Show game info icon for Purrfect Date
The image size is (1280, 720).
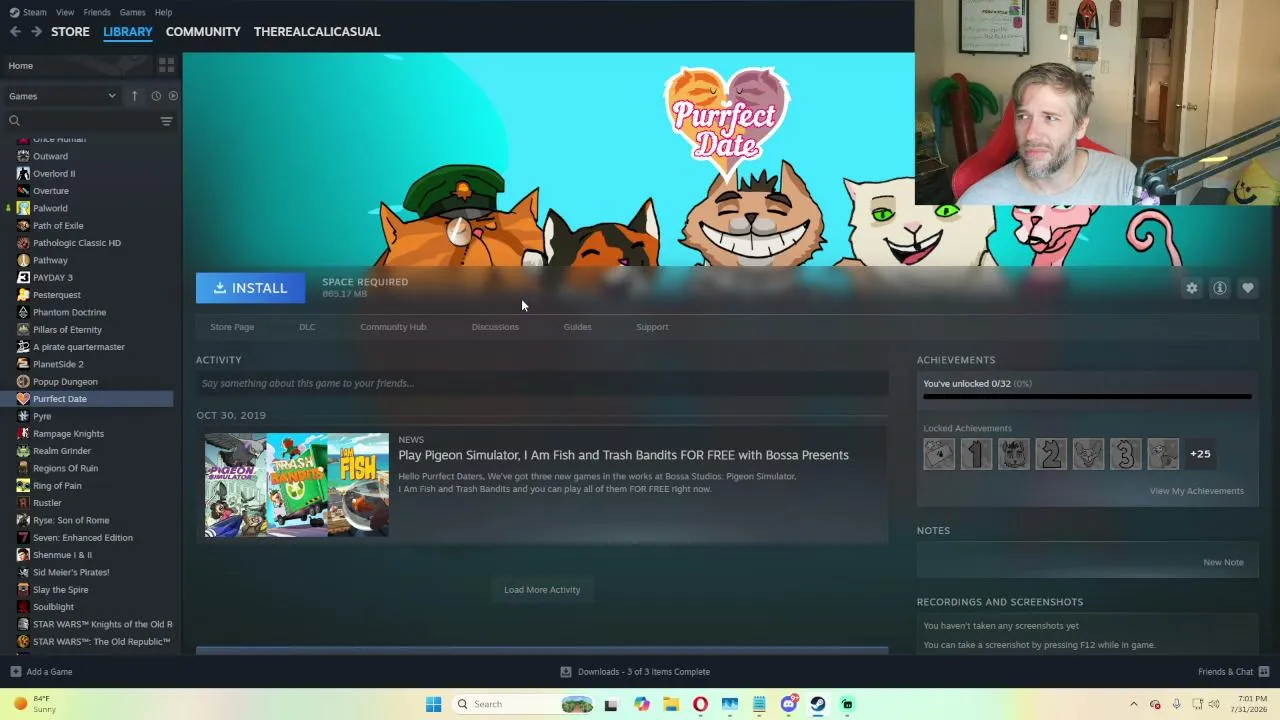tap(1220, 288)
